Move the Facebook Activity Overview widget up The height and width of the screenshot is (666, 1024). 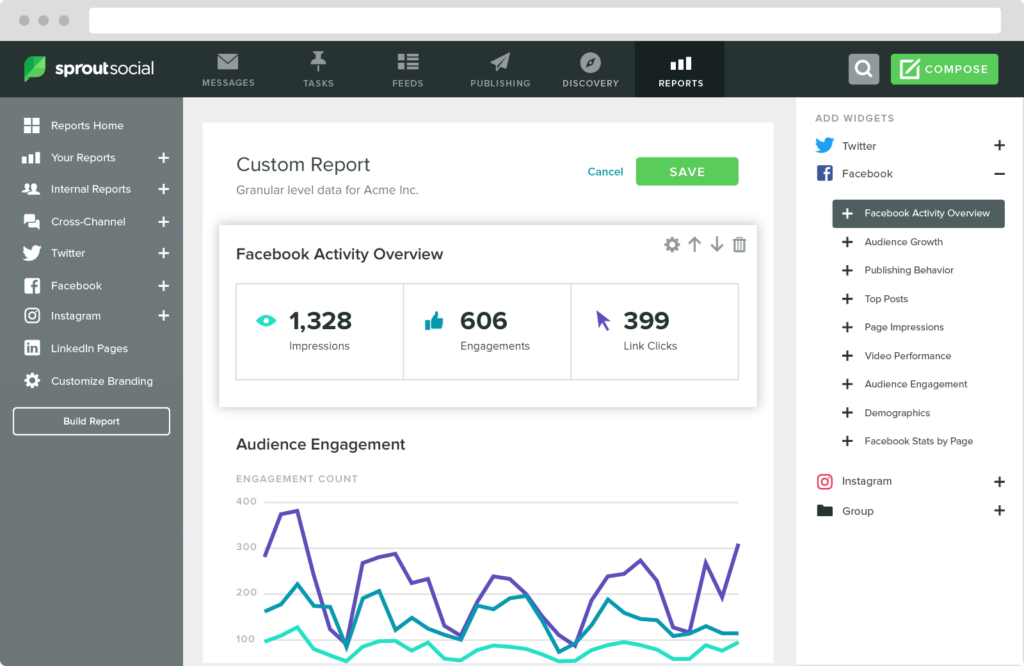coord(694,243)
